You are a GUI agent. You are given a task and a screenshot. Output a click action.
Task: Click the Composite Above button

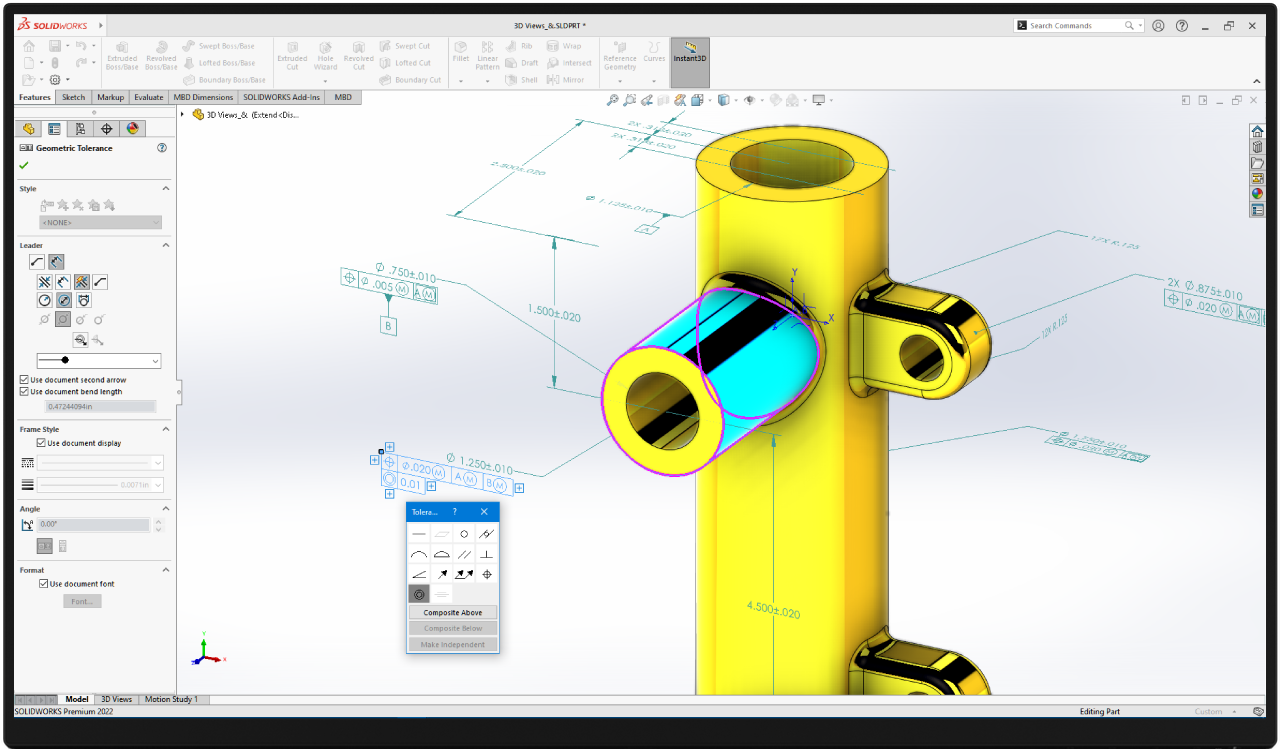[452, 613]
